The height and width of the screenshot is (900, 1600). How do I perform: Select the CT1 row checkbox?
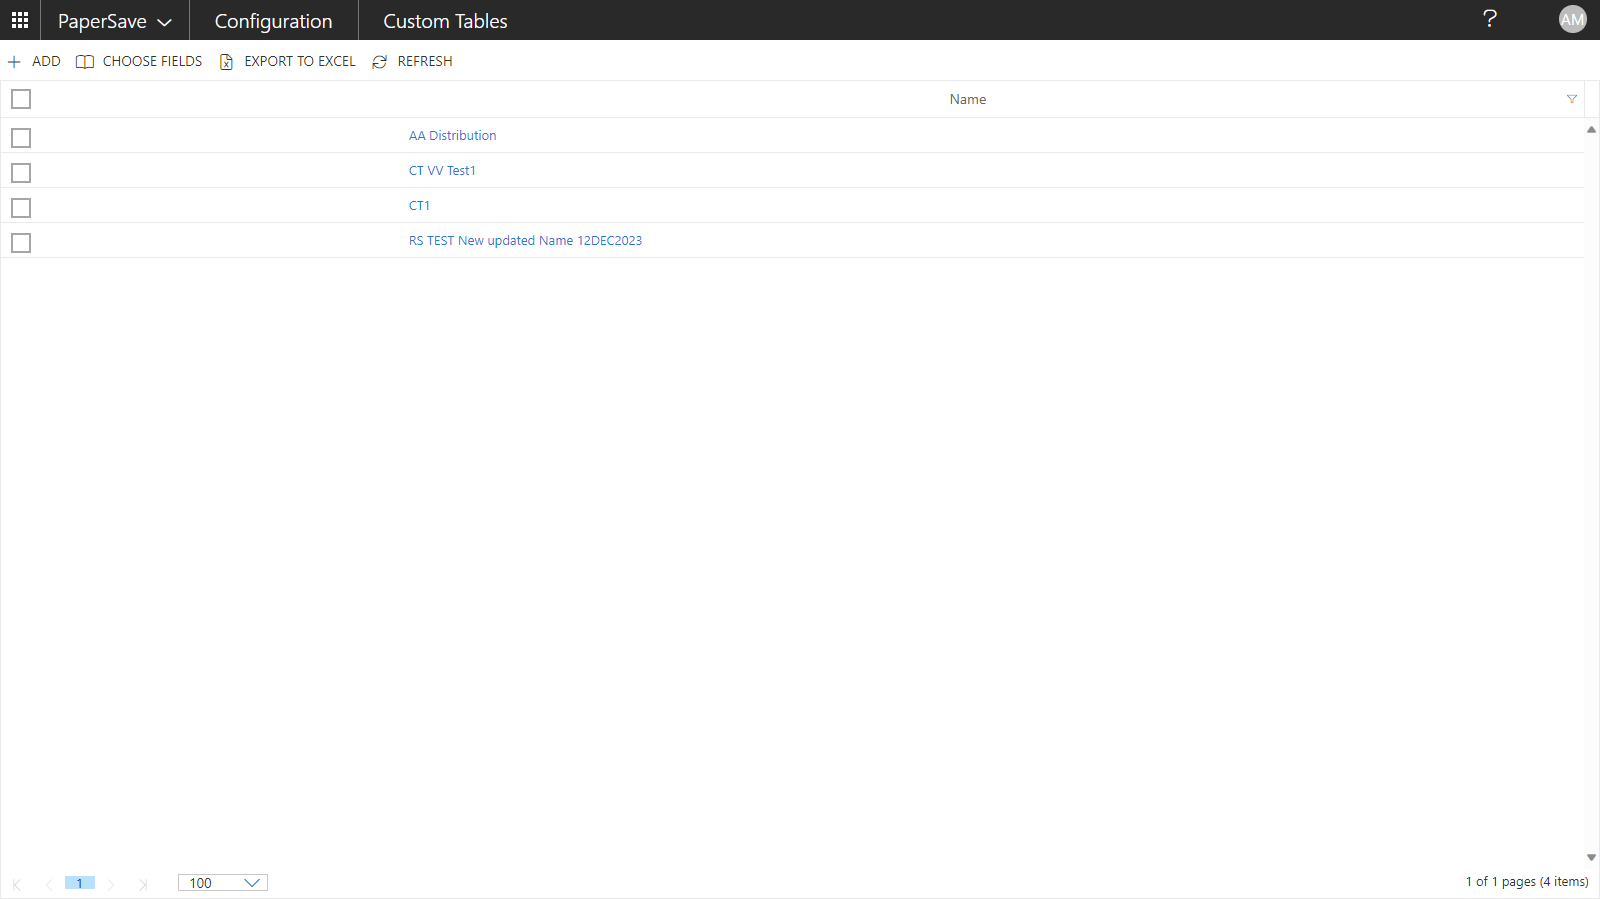21,208
